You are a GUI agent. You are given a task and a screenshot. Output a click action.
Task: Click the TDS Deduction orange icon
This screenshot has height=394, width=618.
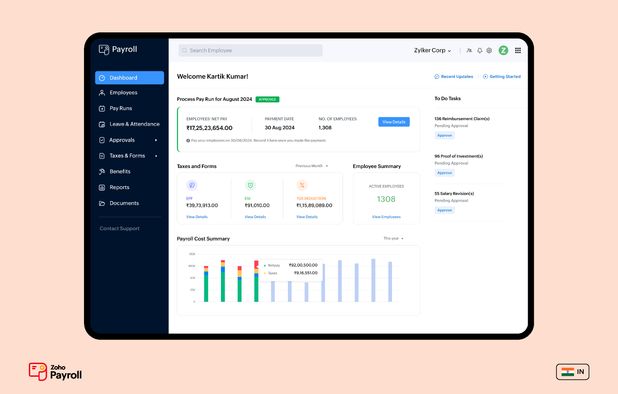click(302, 185)
